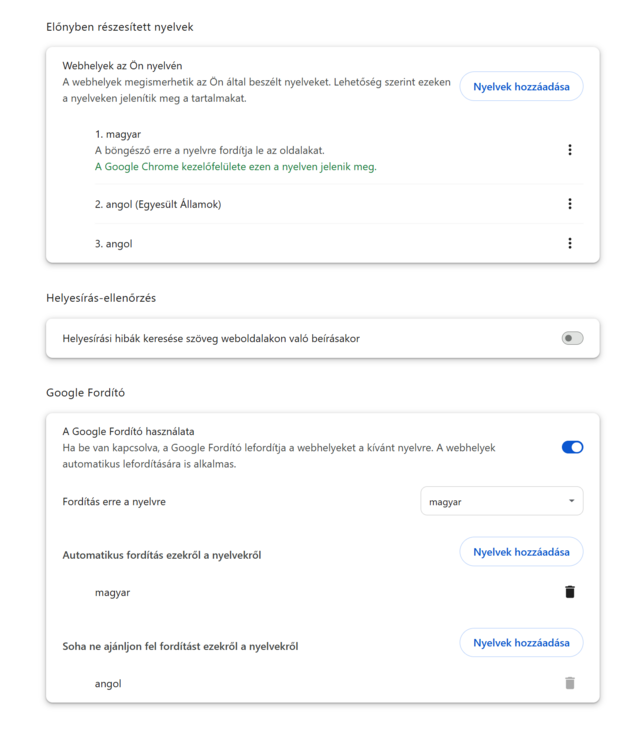Click the greyed trash icon beside angol

[x=570, y=683]
